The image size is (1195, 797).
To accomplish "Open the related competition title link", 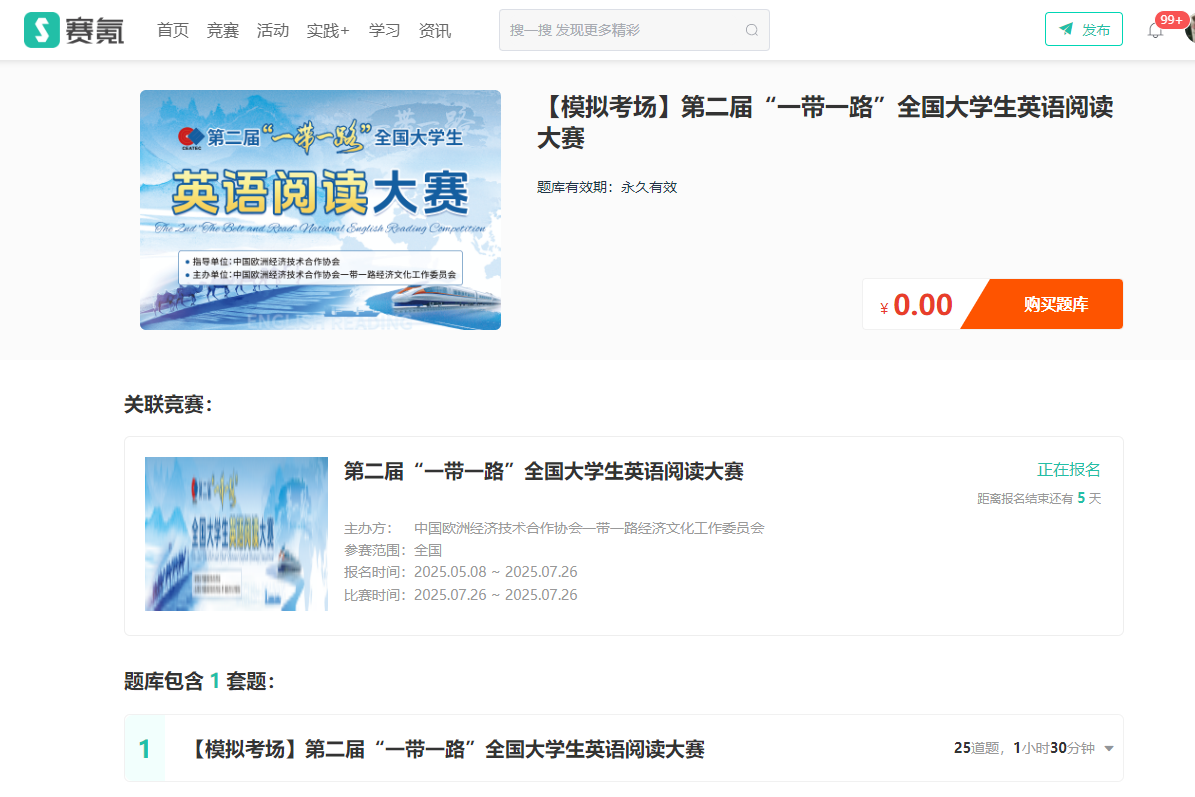I will (543, 471).
